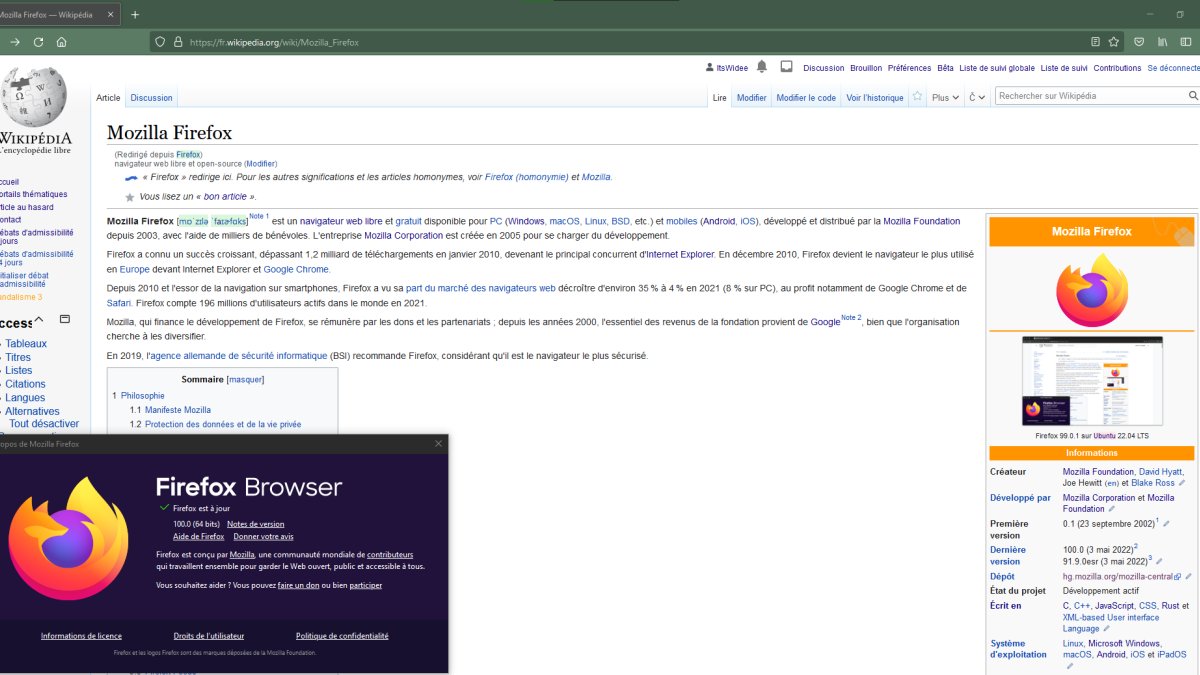
Task: Click the padlock site security icon
Action: pos(178,42)
